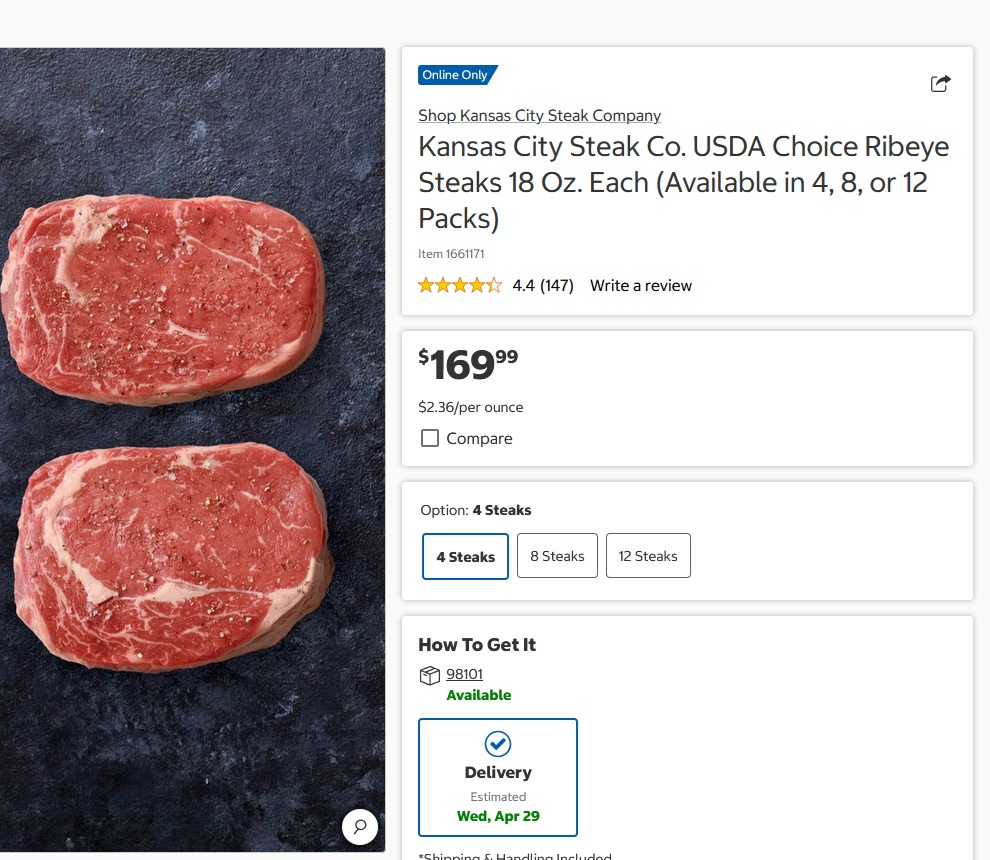Click the Online Only badge

[456, 75]
